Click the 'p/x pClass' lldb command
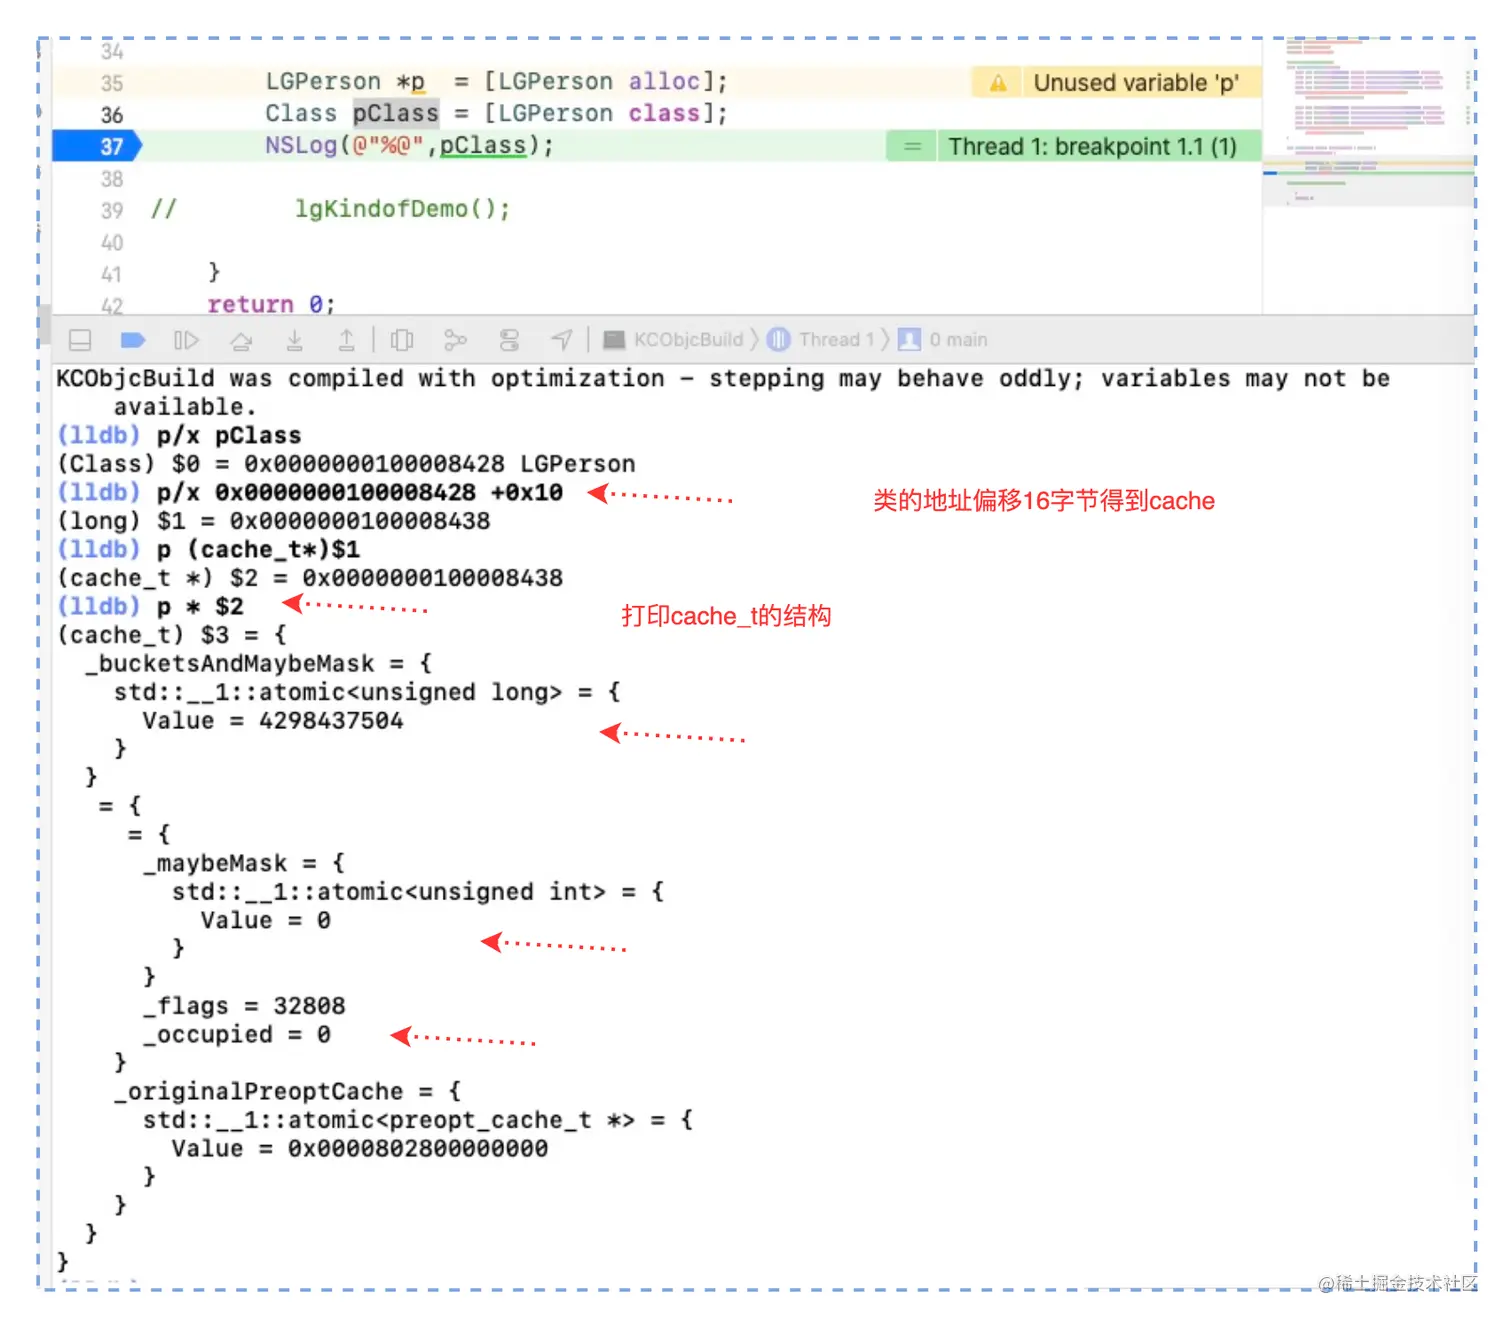The image size is (1512, 1327). click(229, 435)
